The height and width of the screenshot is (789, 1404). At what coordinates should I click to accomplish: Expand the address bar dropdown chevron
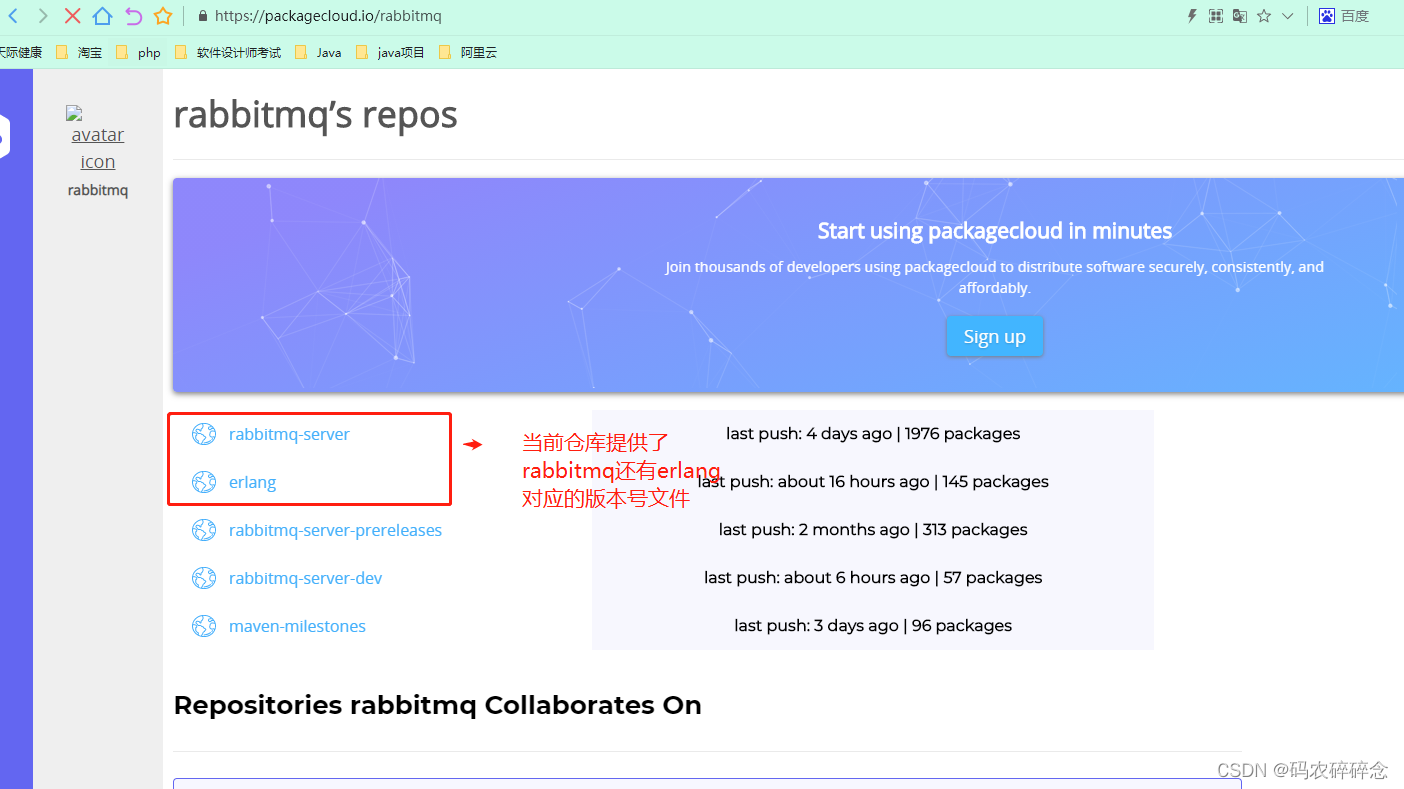pos(1288,16)
